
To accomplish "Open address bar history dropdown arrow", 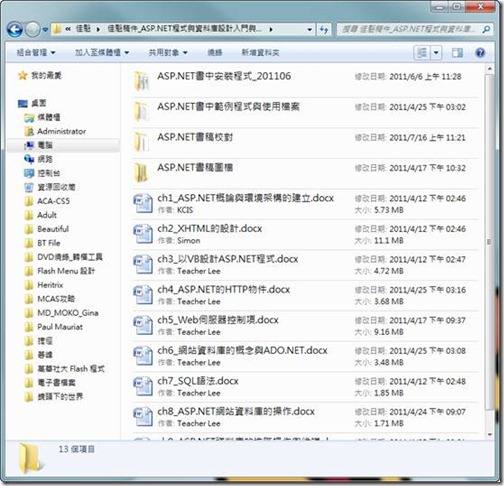I will [309, 30].
